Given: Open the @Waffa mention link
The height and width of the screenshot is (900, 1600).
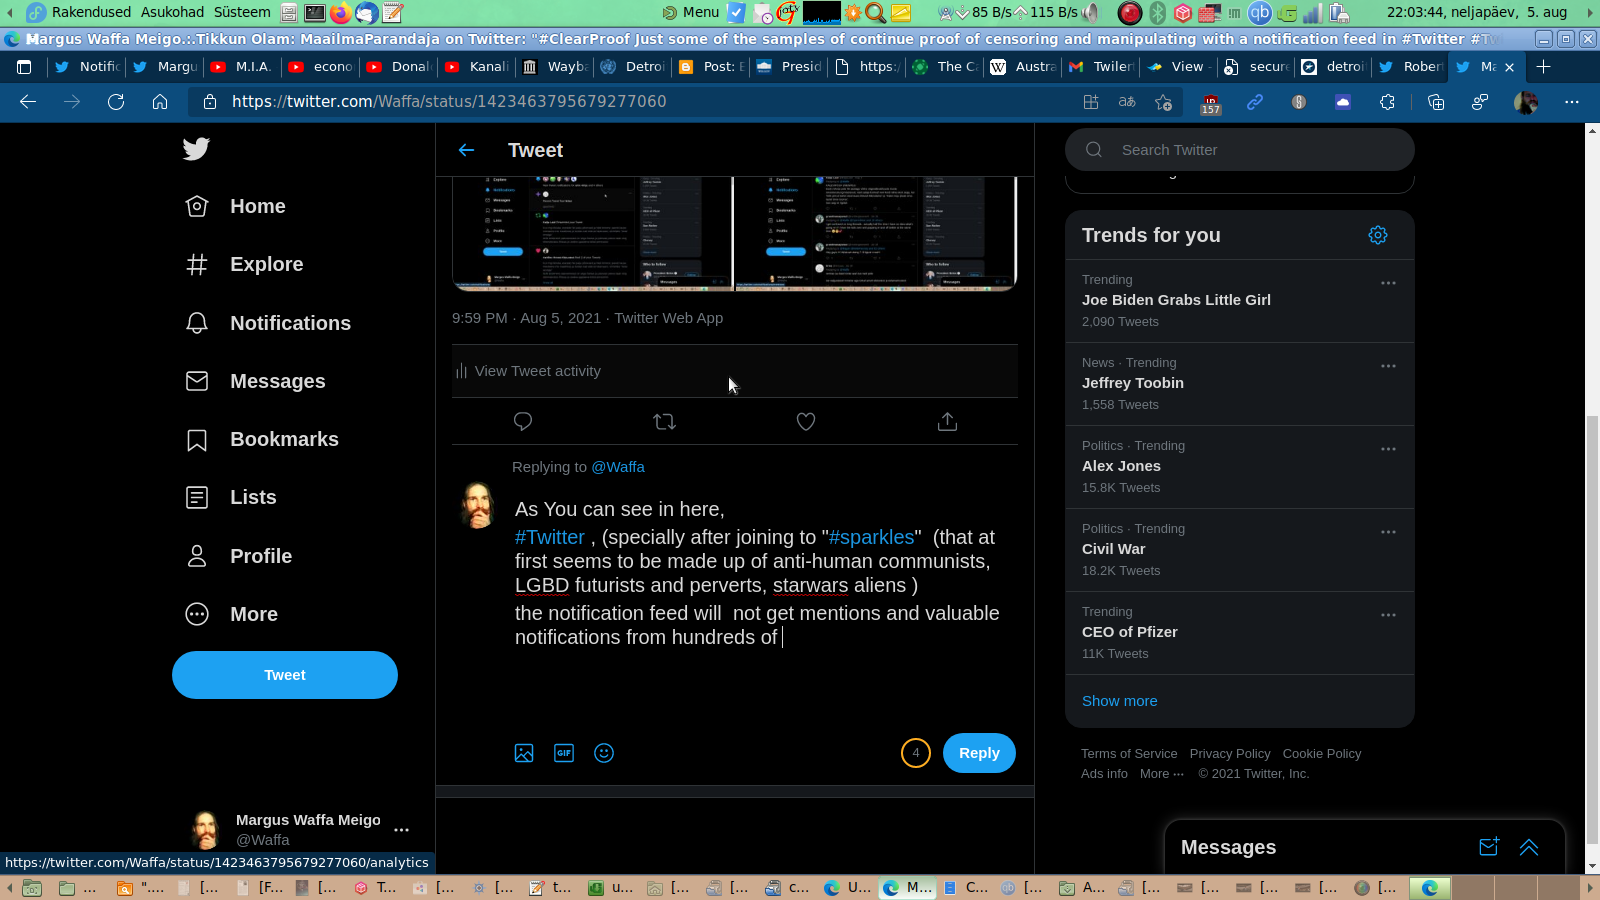Looking at the screenshot, I should click(618, 467).
